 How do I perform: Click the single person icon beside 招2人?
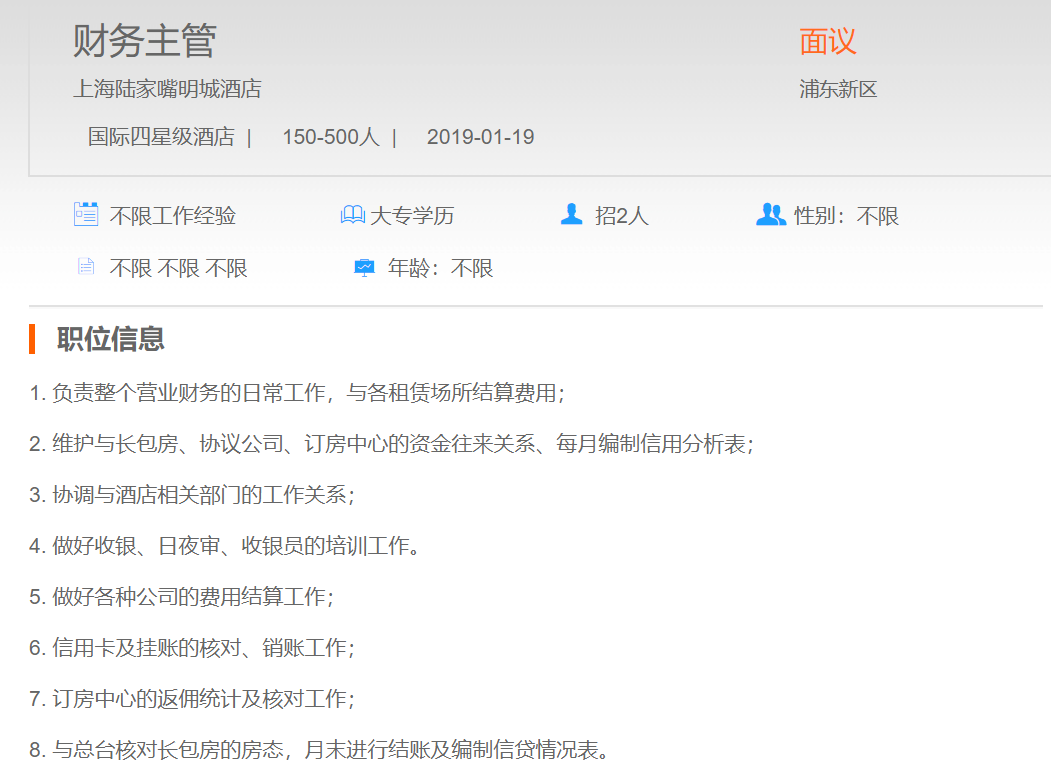tap(571, 214)
